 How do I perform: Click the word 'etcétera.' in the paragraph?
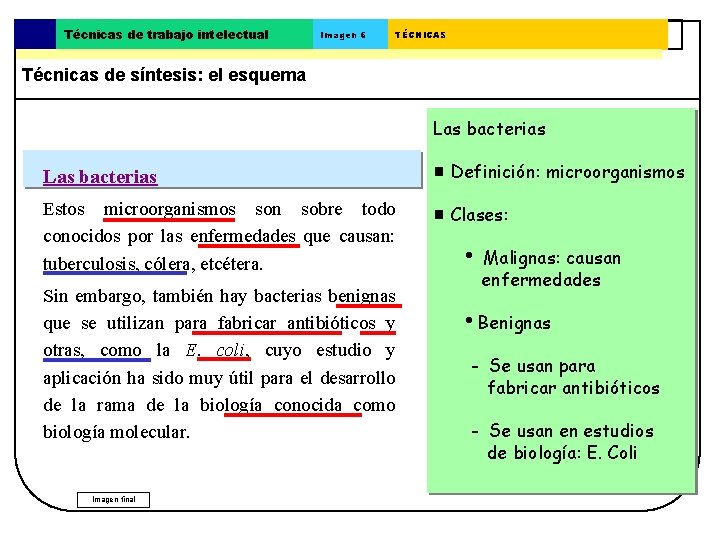click(x=231, y=264)
